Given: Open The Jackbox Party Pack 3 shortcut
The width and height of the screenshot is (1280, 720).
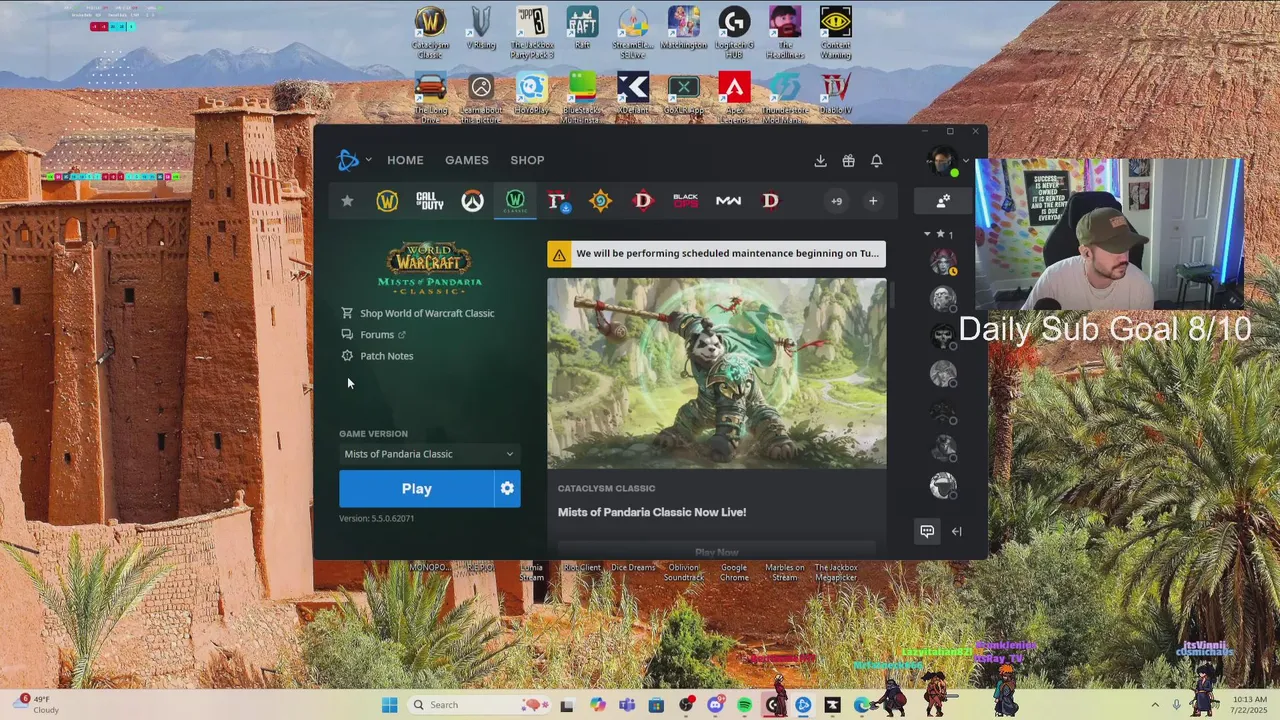Looking at the screenshot, I should [x=532, y=33].
